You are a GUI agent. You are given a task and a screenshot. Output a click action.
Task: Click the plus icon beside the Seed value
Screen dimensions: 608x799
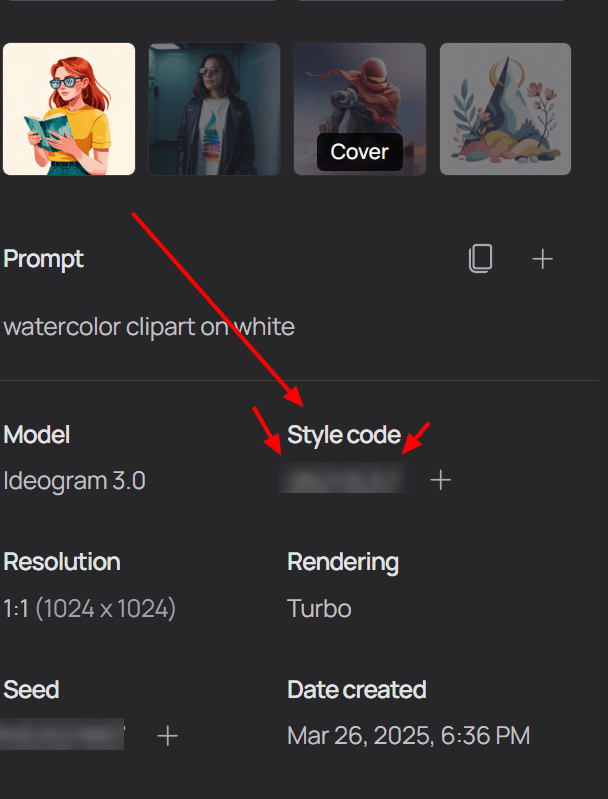[x=168, y=737]
